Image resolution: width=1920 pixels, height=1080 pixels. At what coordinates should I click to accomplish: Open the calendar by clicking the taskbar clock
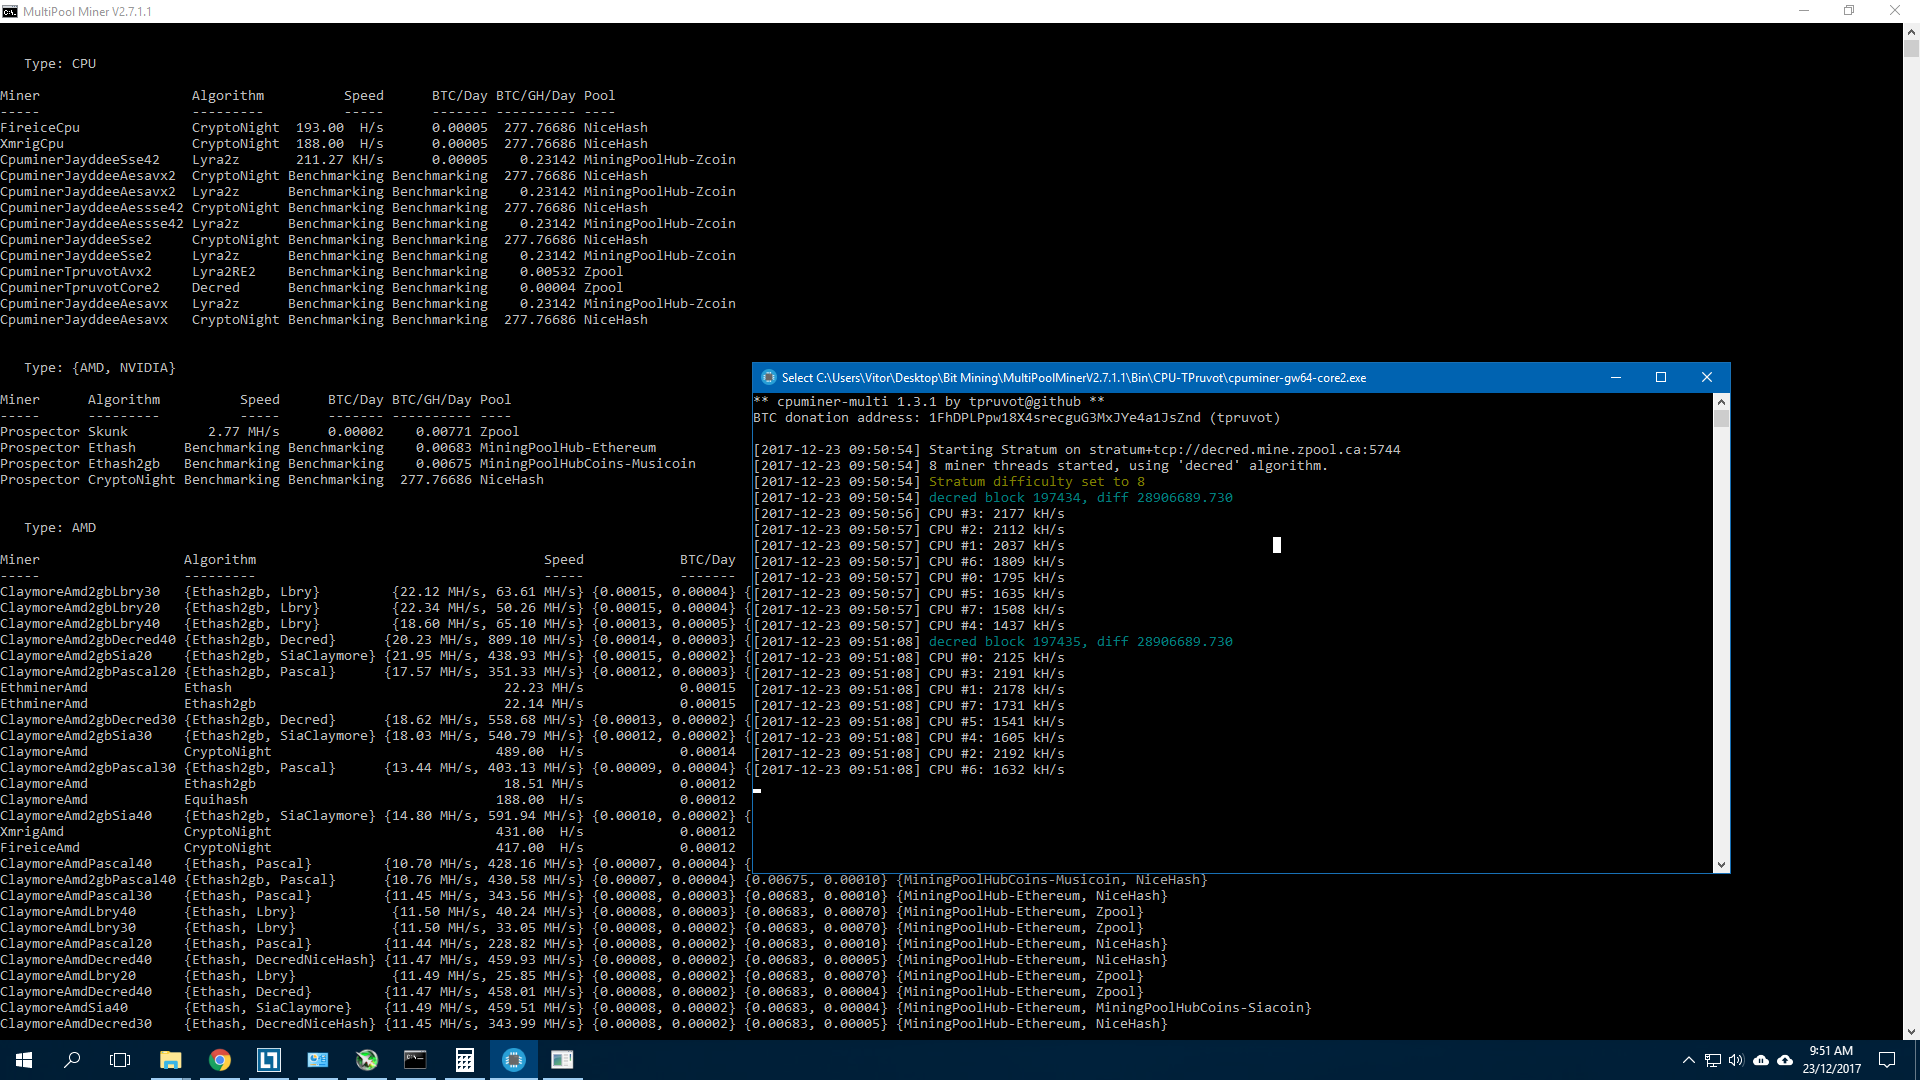point(1831,1060)
